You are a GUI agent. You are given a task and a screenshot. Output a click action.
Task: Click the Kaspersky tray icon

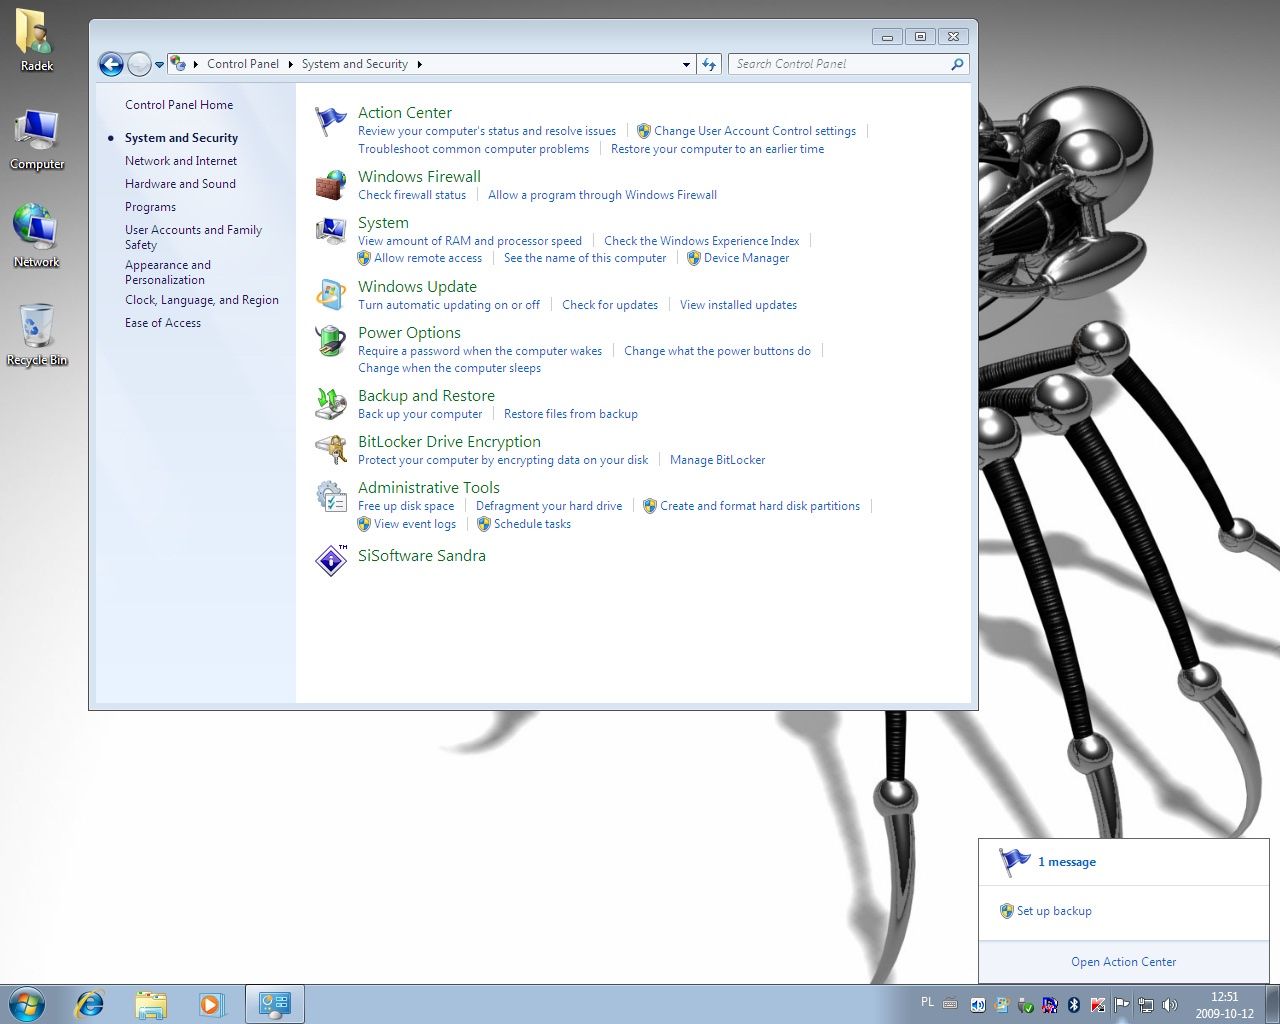click(x=1098, y=1005)
